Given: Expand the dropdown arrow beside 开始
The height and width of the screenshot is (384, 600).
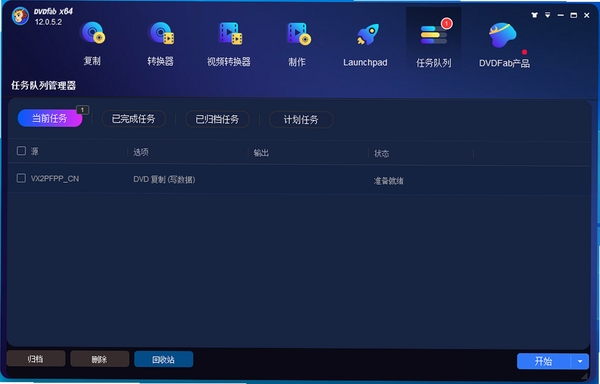Looking at the screenshot, I should click(580, 361).
